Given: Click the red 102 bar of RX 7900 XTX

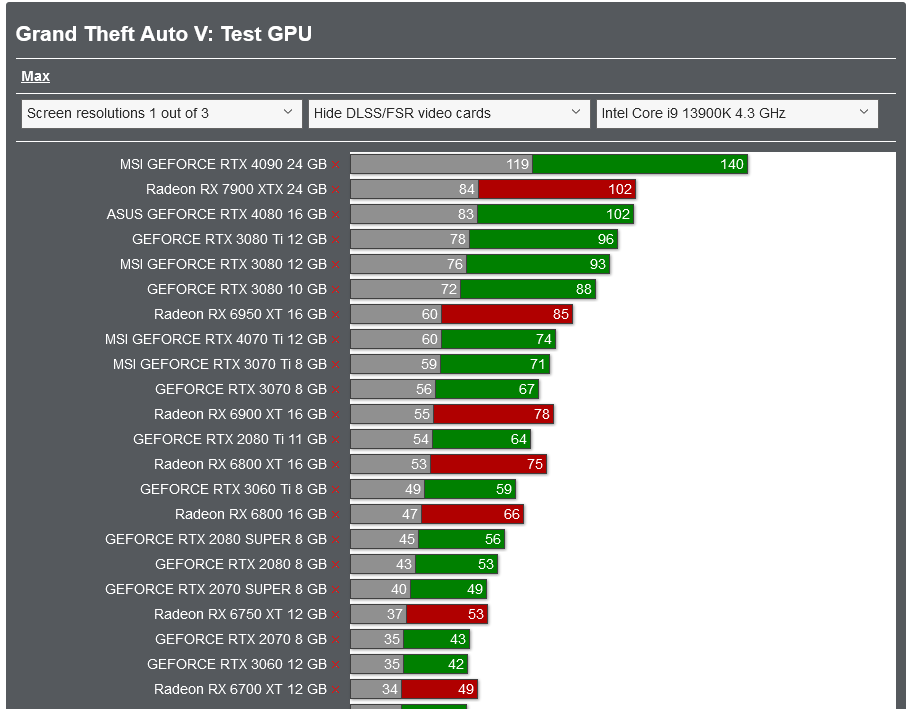Looking at the screenshot, I should click(555, 189).
